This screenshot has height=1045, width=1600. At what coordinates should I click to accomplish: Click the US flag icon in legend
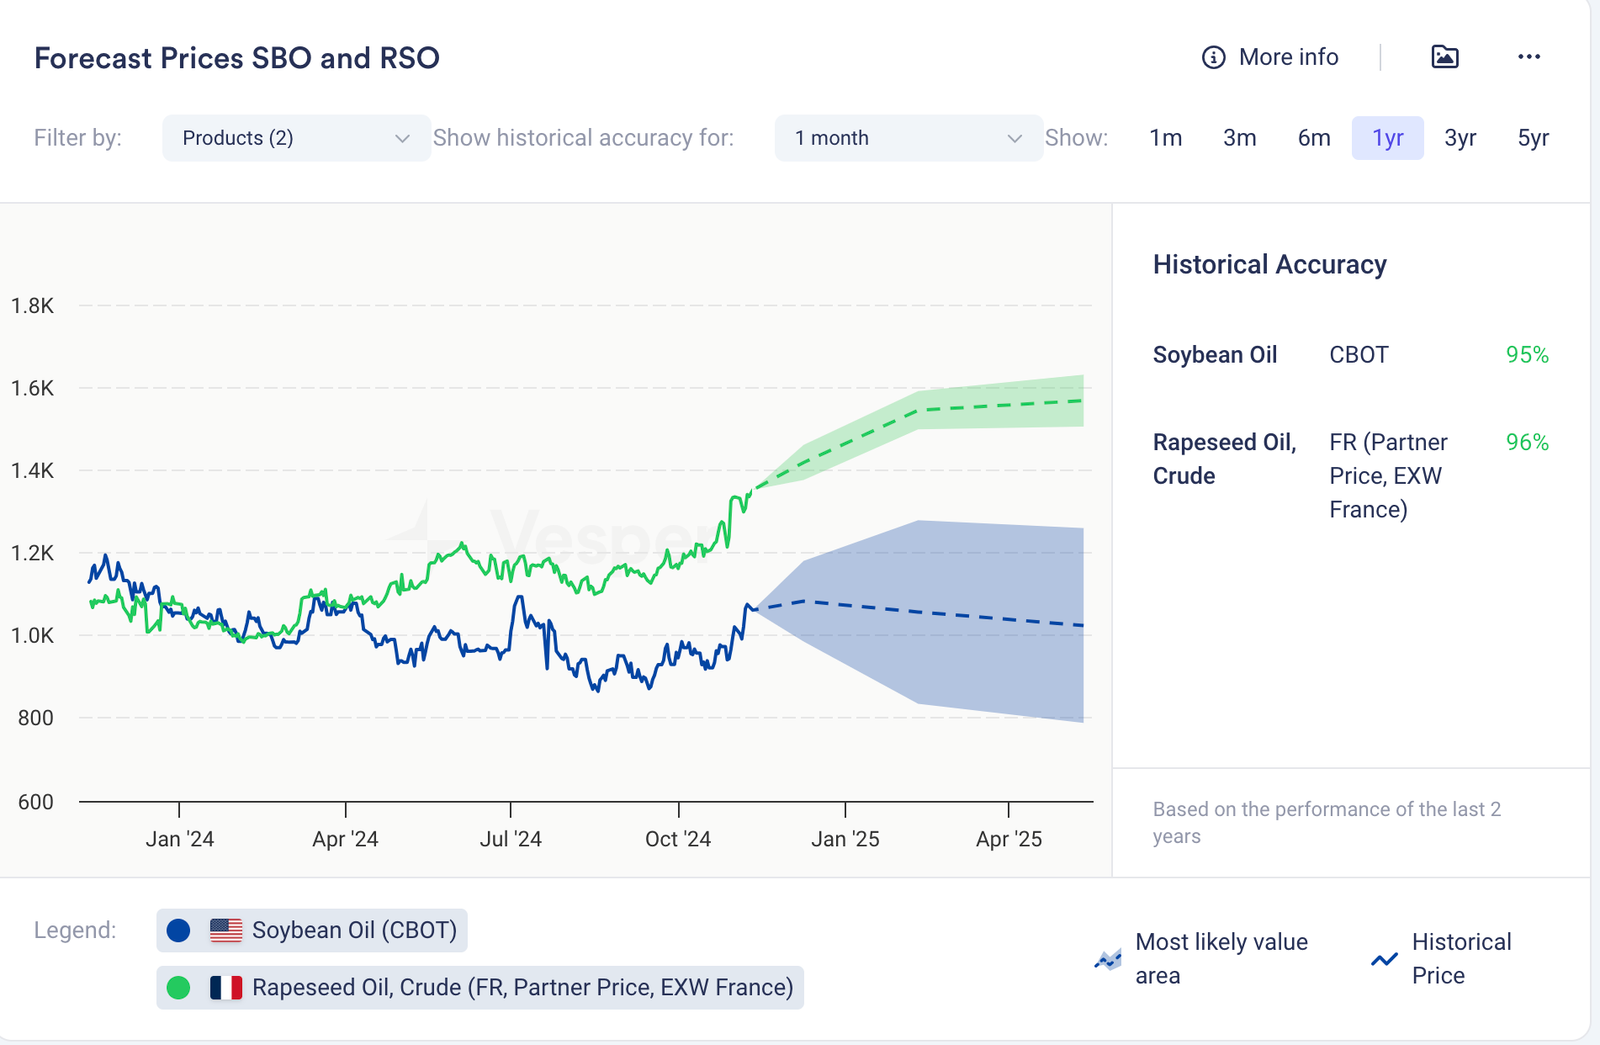click(226, 931)
